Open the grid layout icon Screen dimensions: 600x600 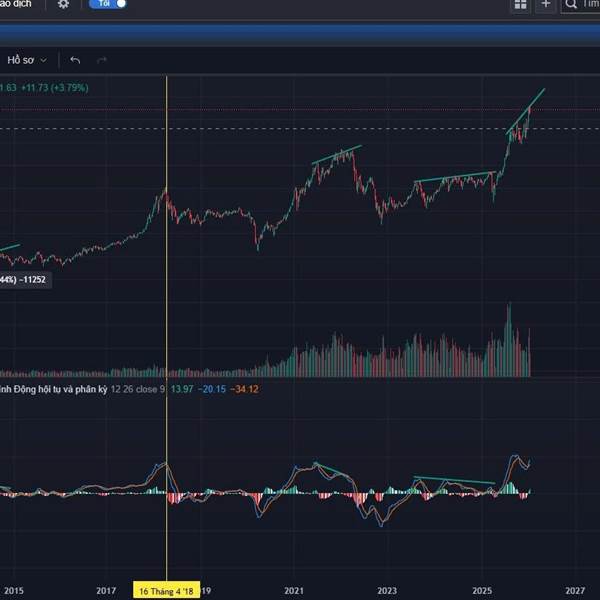point(520,5)
